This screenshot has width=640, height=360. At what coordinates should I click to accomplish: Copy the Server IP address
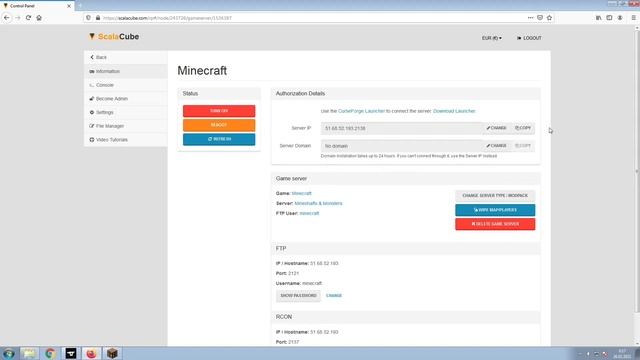pos(523,128)
